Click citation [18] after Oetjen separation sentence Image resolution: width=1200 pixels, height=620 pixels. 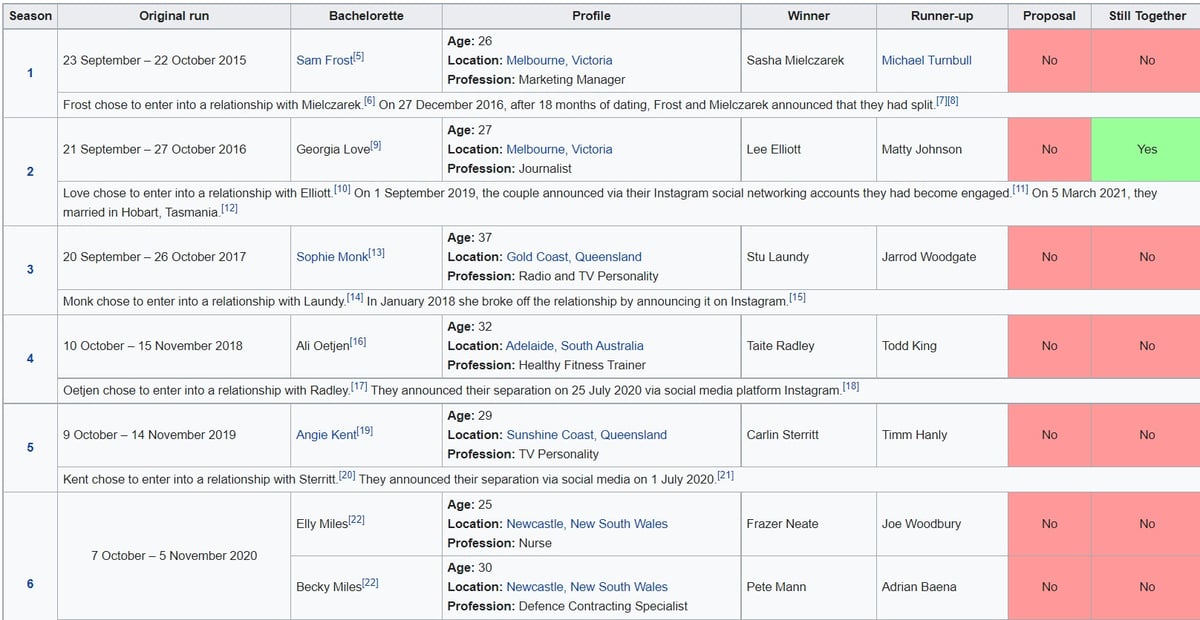[850, 386]
